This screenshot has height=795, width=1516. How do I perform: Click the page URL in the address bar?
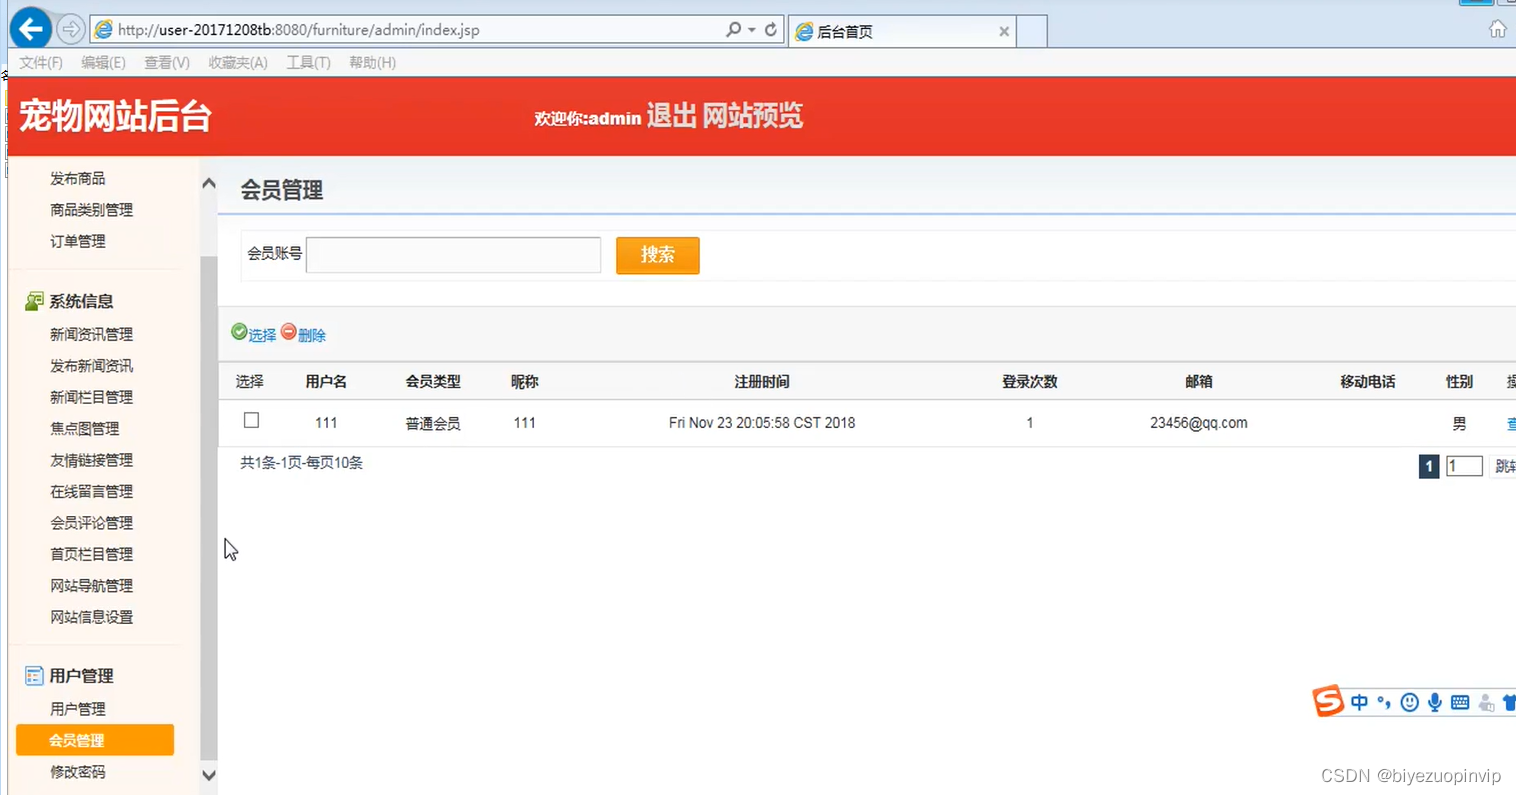tap(299, 30)
